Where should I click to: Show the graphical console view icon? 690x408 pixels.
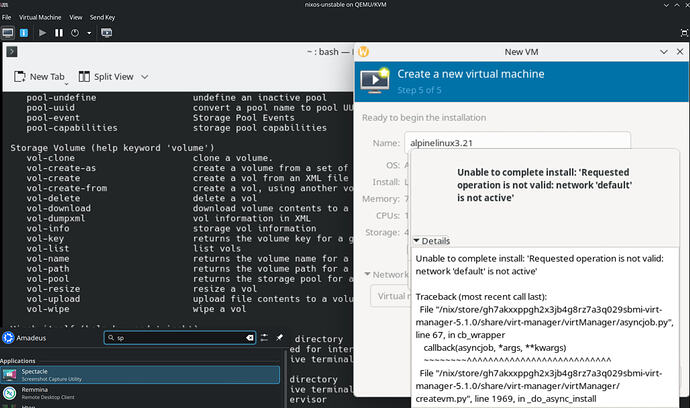point(8,33)
